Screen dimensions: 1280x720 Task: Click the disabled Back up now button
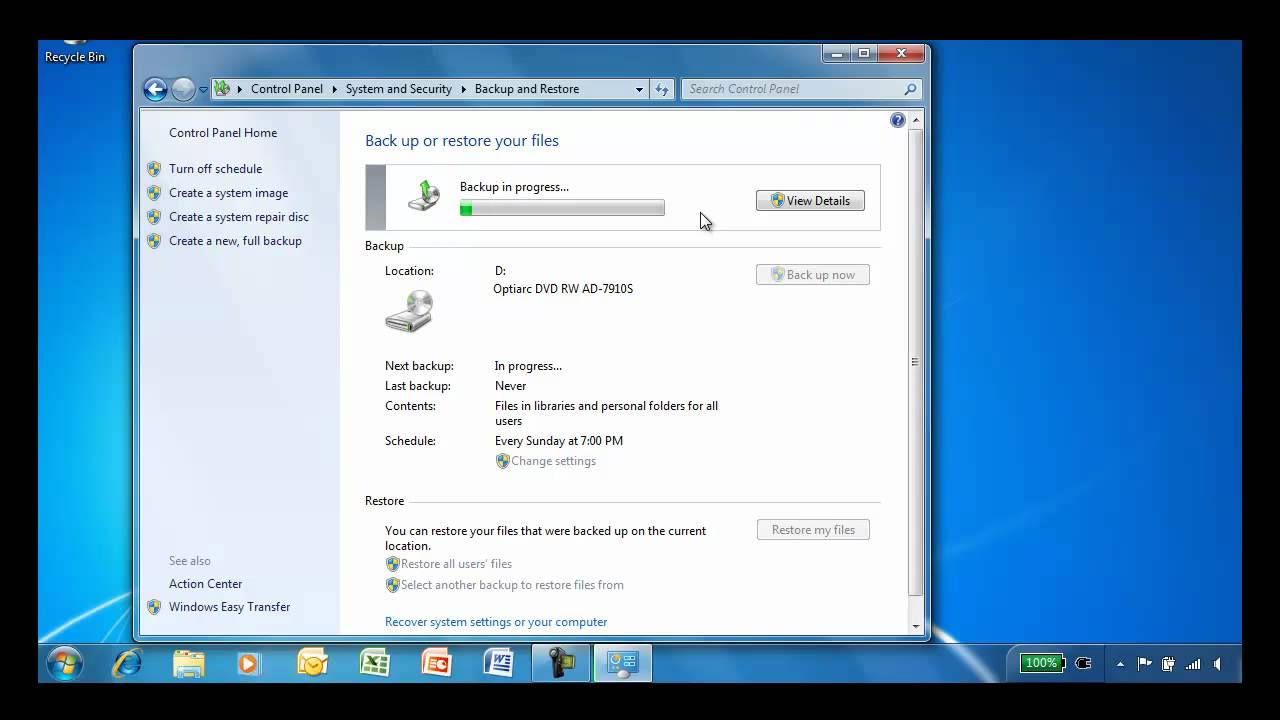[813, 275]
